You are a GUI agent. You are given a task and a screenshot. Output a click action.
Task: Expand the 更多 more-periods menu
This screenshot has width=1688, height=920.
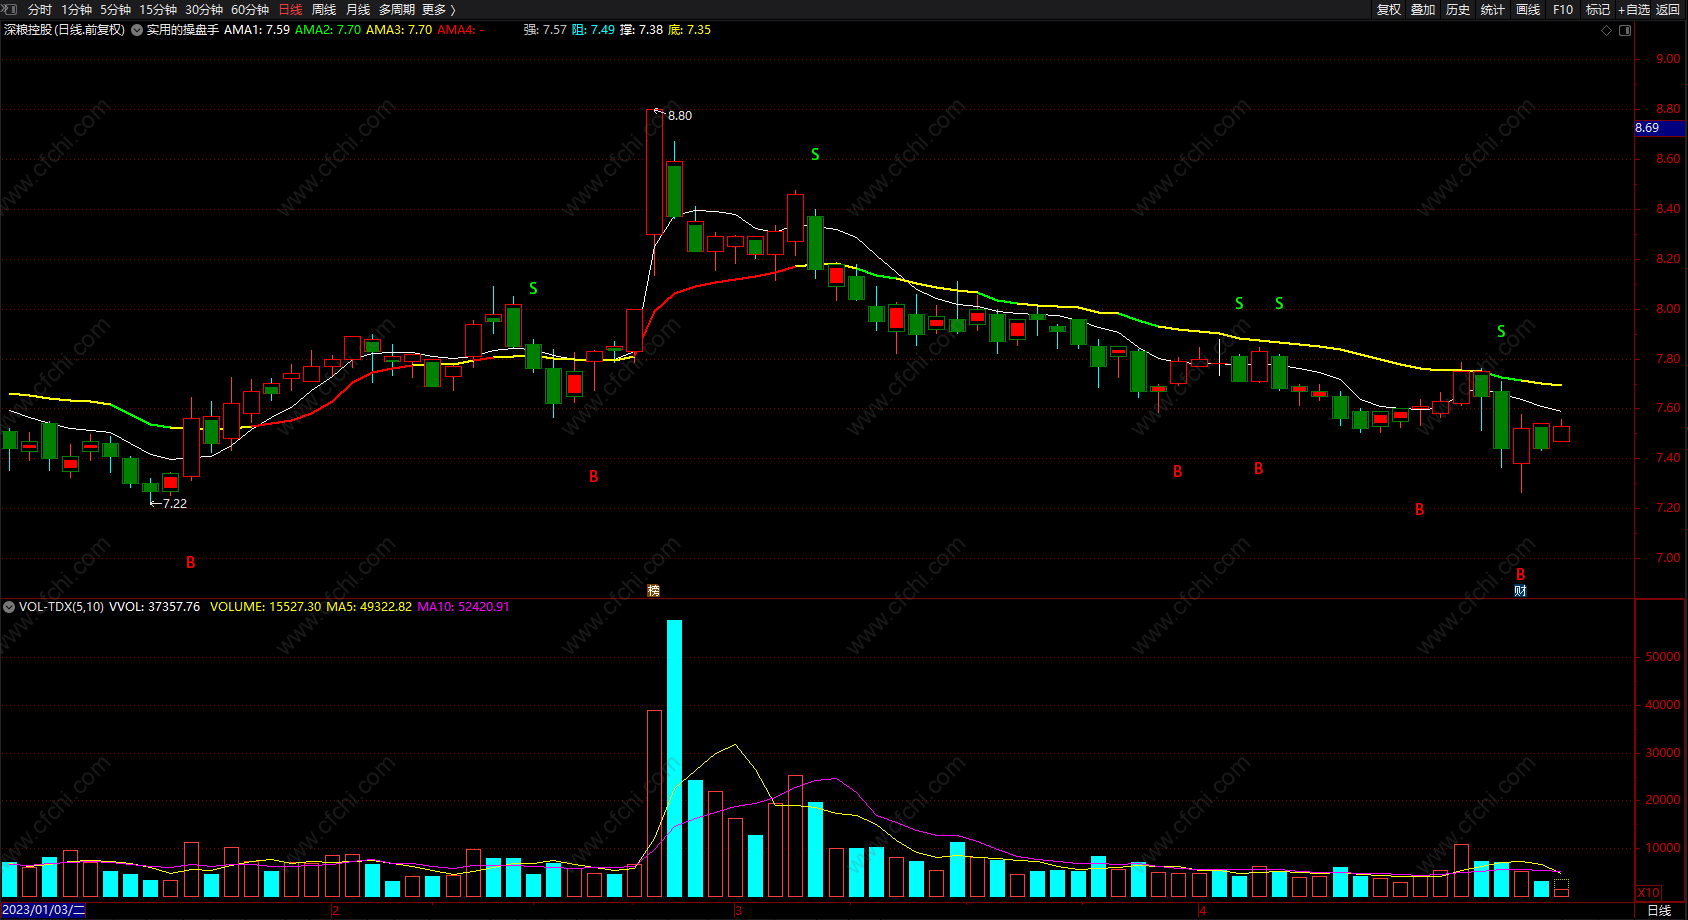pyautogui.click(x=438, y=9)
